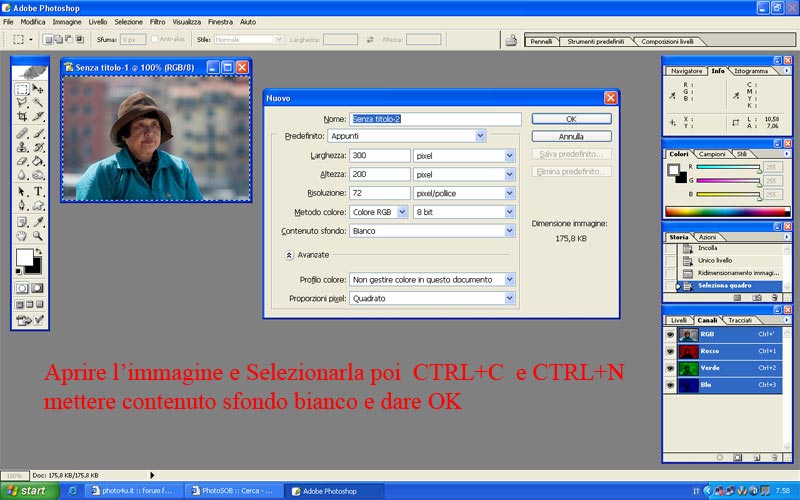Image resolution: width=800 pixels, height=500 pixels.
Task: Toggle the Anti-alias checkbox
Action: point(155,39)
